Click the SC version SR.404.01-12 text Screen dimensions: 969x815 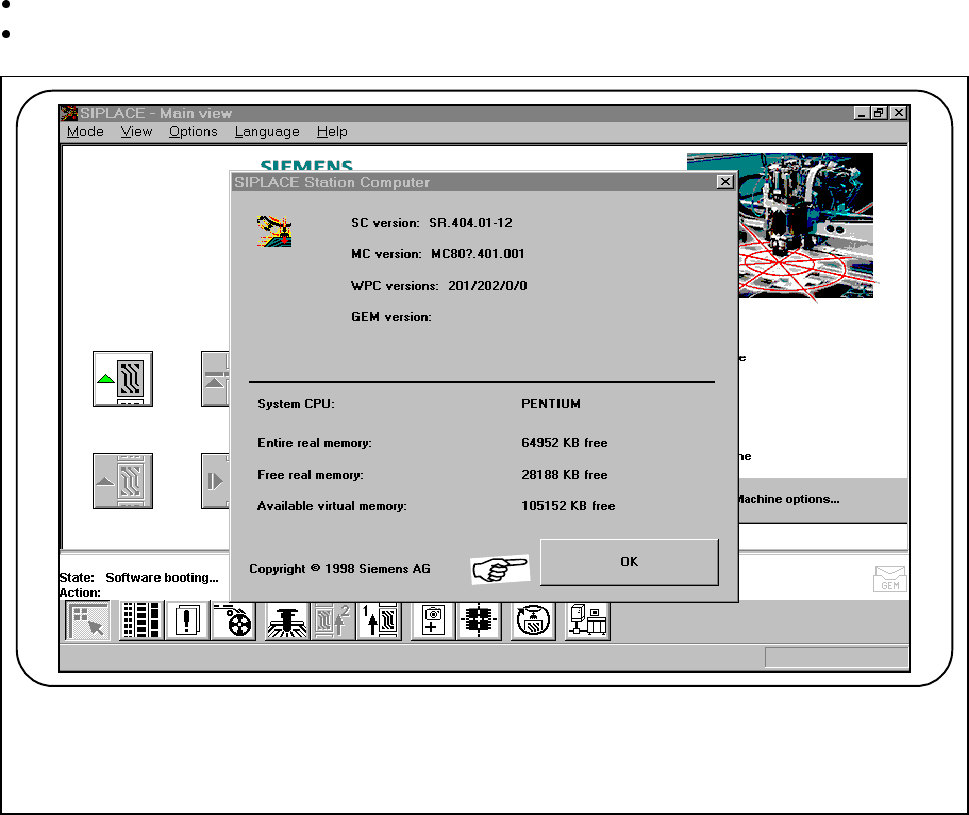[x=432, y=223]
